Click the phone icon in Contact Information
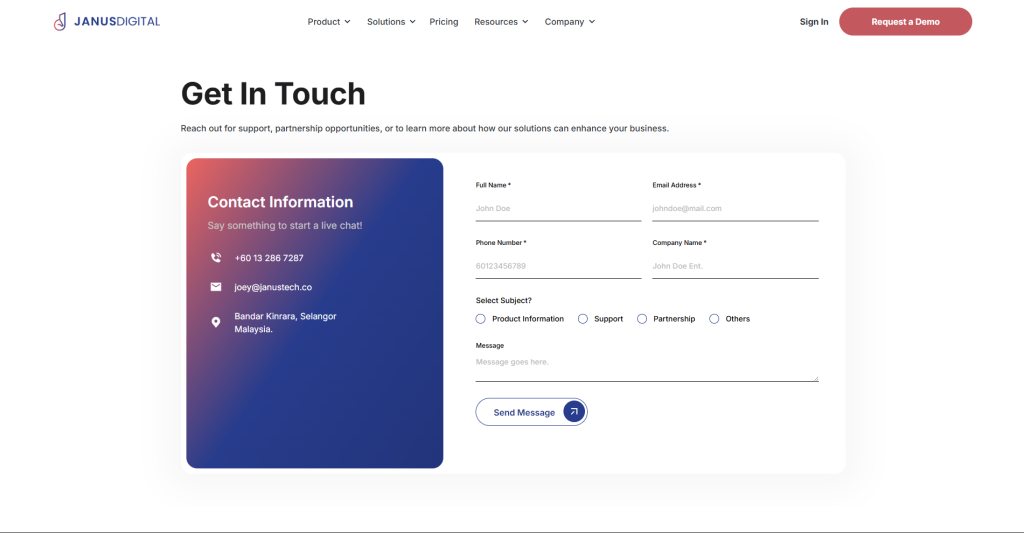Image resolution: width=1024 pixels, height=533 pixels. point(216,258)
